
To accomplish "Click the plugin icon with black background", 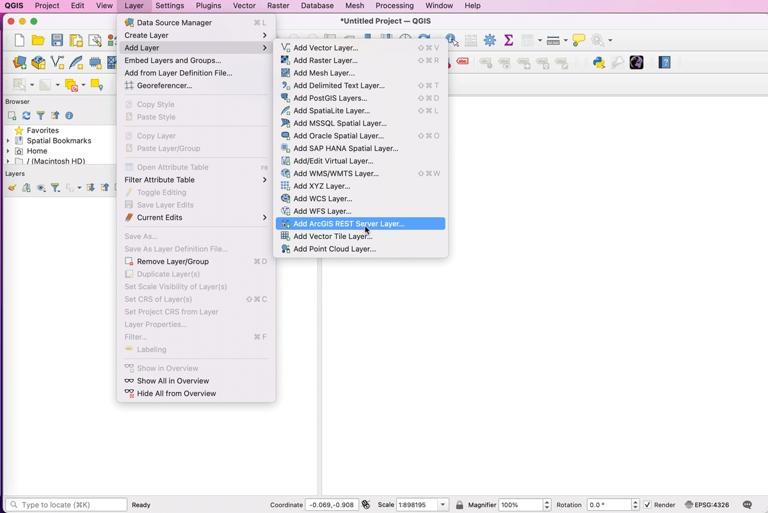I will pyautogui.click(x=636, y=63).
